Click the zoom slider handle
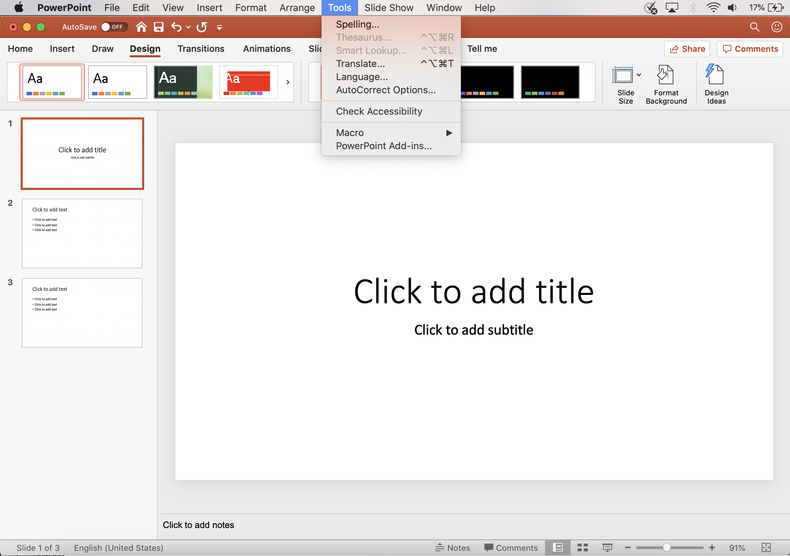The width and height of the screenshot is (790, 556). click(667, 548)
